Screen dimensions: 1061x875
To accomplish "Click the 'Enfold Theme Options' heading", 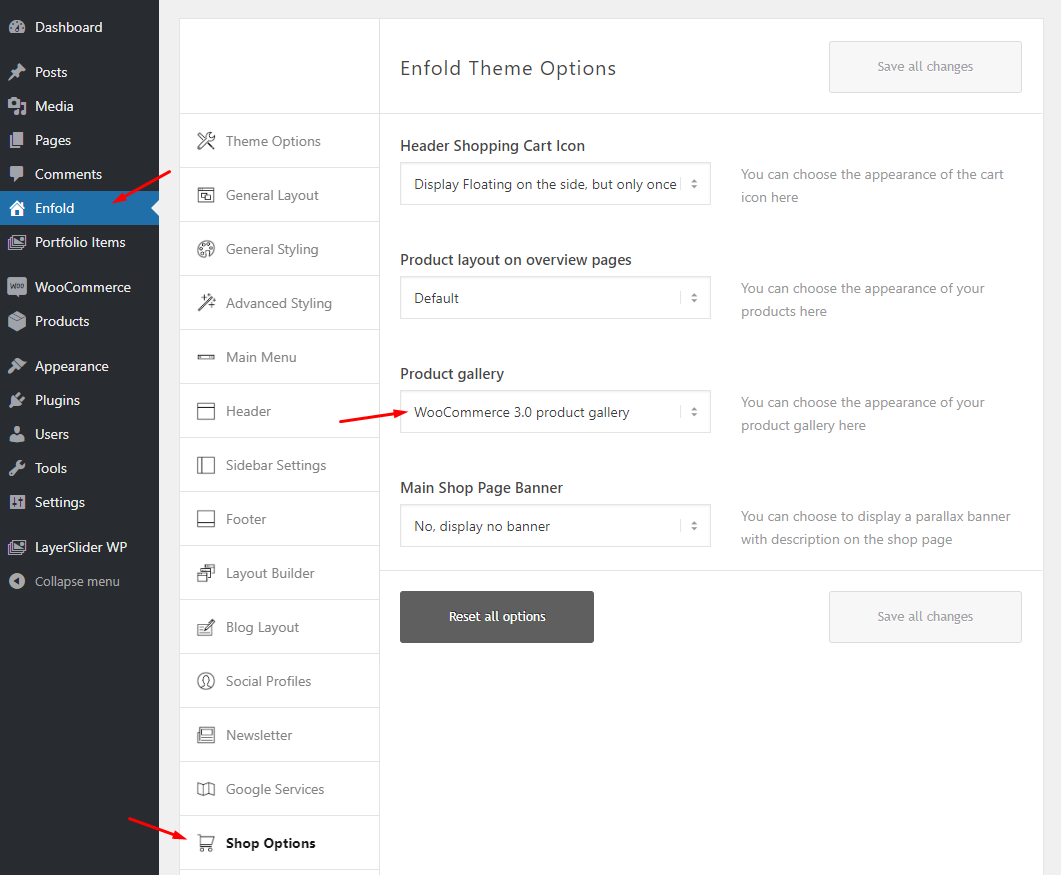I will click(x=508, y=68).
